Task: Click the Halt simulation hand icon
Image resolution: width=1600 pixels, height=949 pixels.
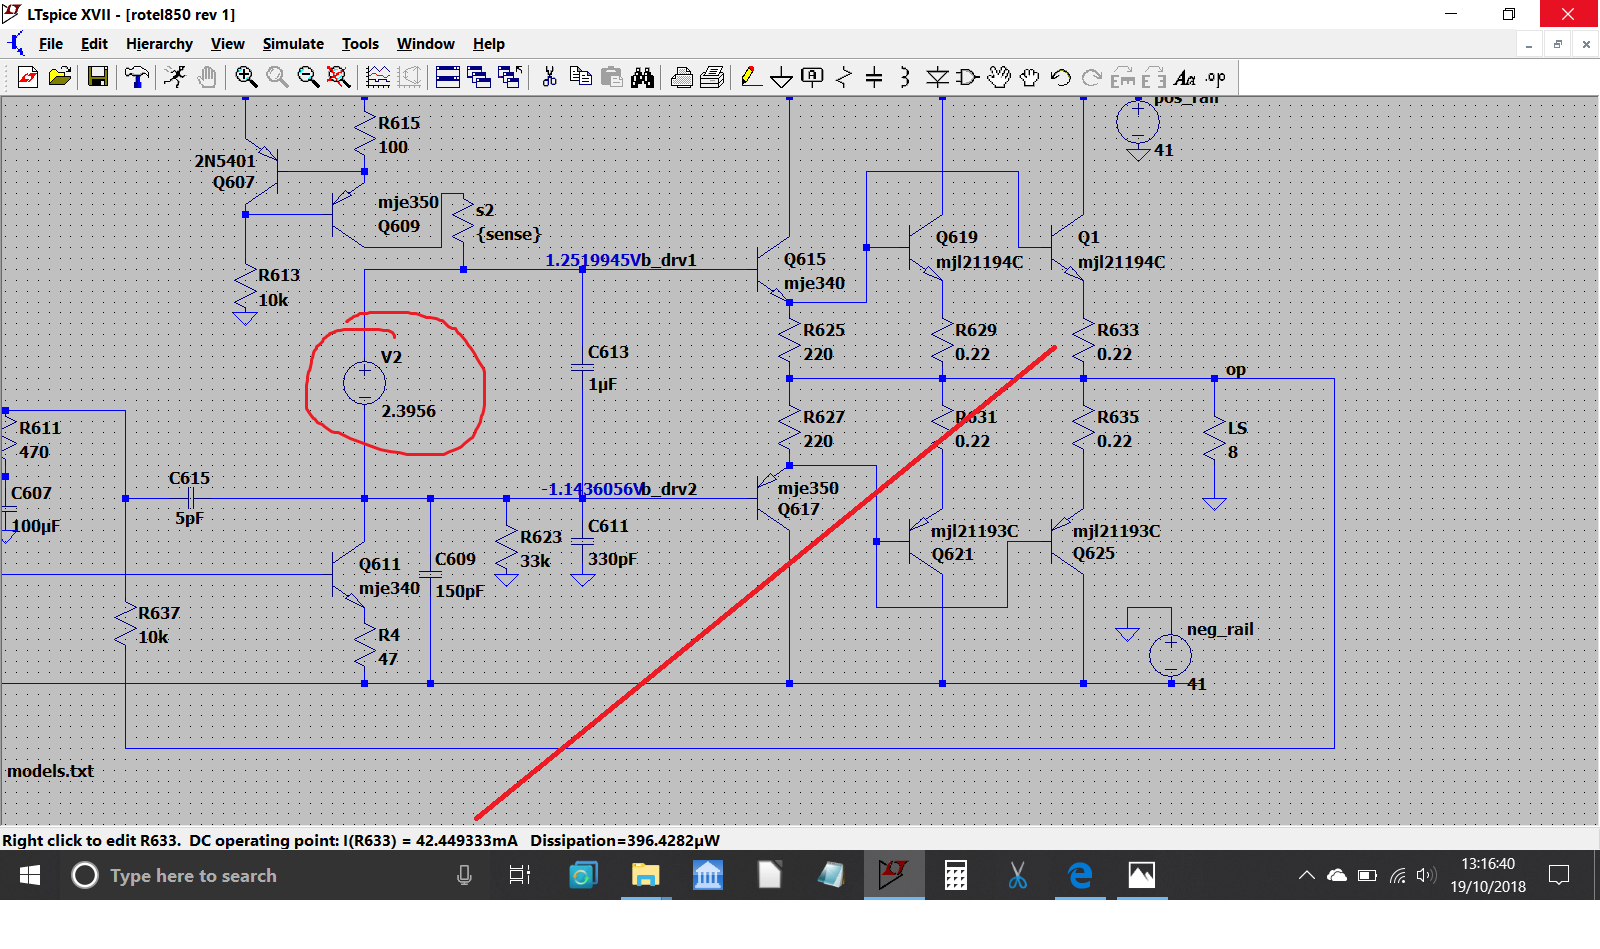Action: [x=207, y=77]
